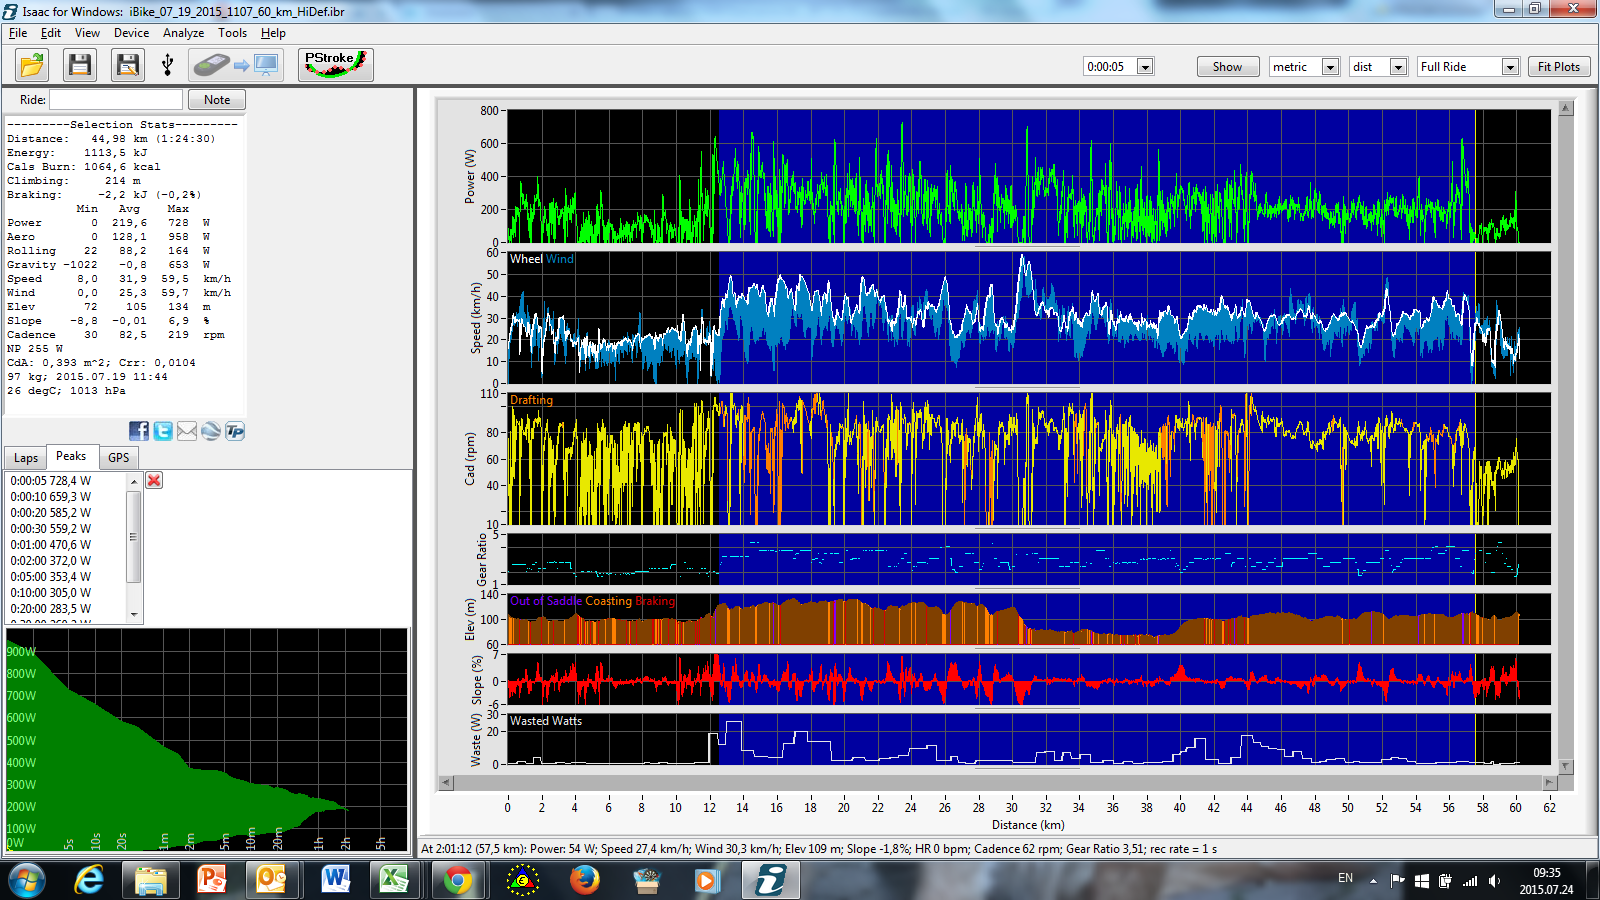This screenshot has width=1600, height=900.
Task: Open Internet Explorer from the taskbar
Action: [89, 880]
